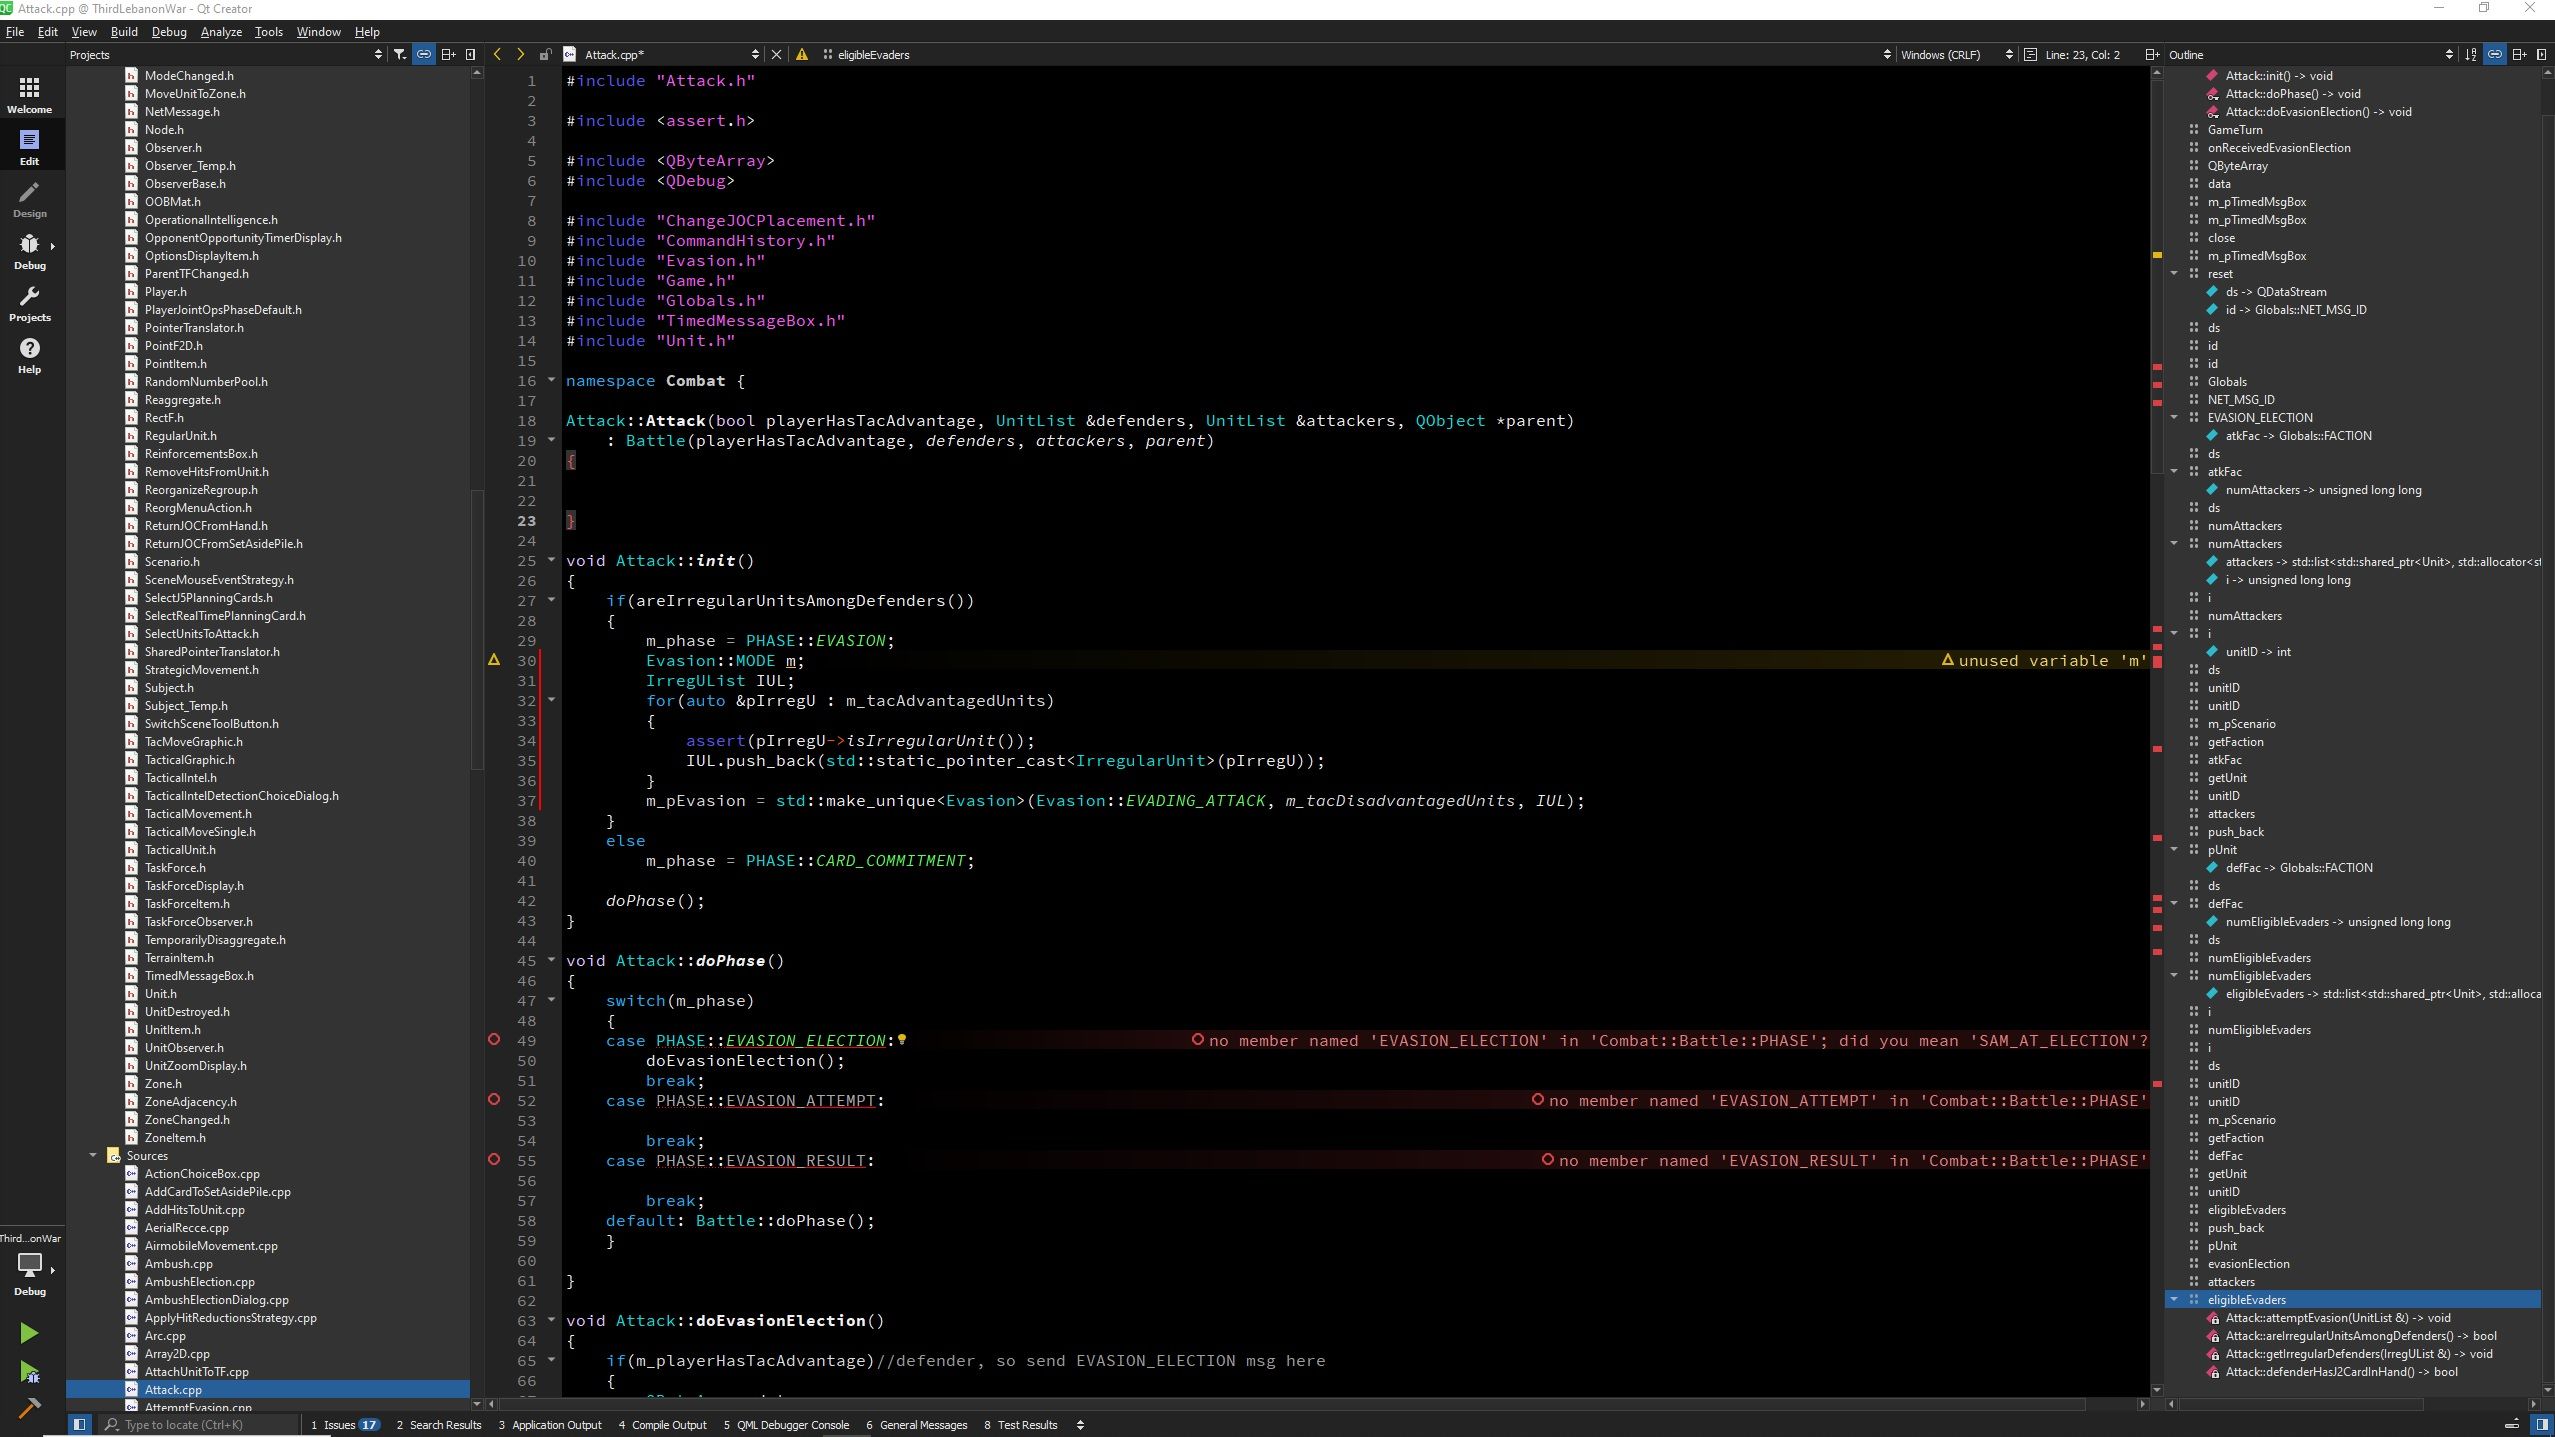Run the project with the green arrow
The height and width of the screenshot is (1437, 2555).
click(29, 1332)
